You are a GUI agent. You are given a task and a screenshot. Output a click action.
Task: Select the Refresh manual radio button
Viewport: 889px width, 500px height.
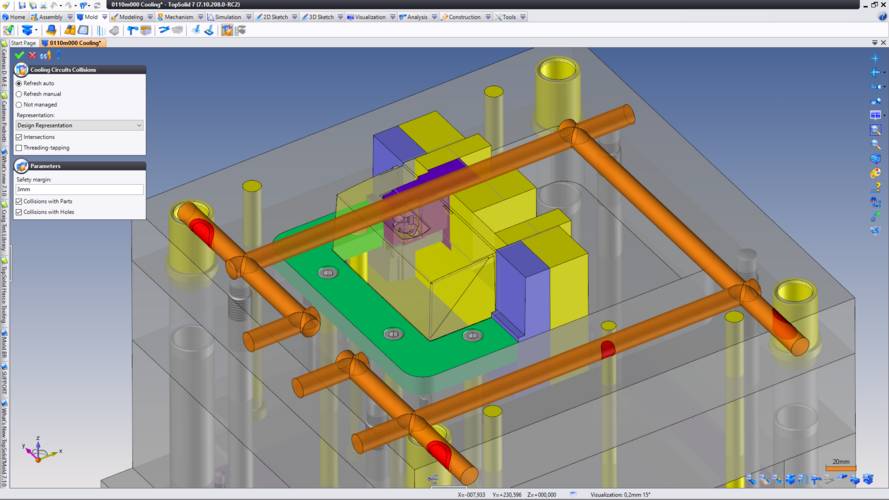pyautogui.click(x=19, y=94)
